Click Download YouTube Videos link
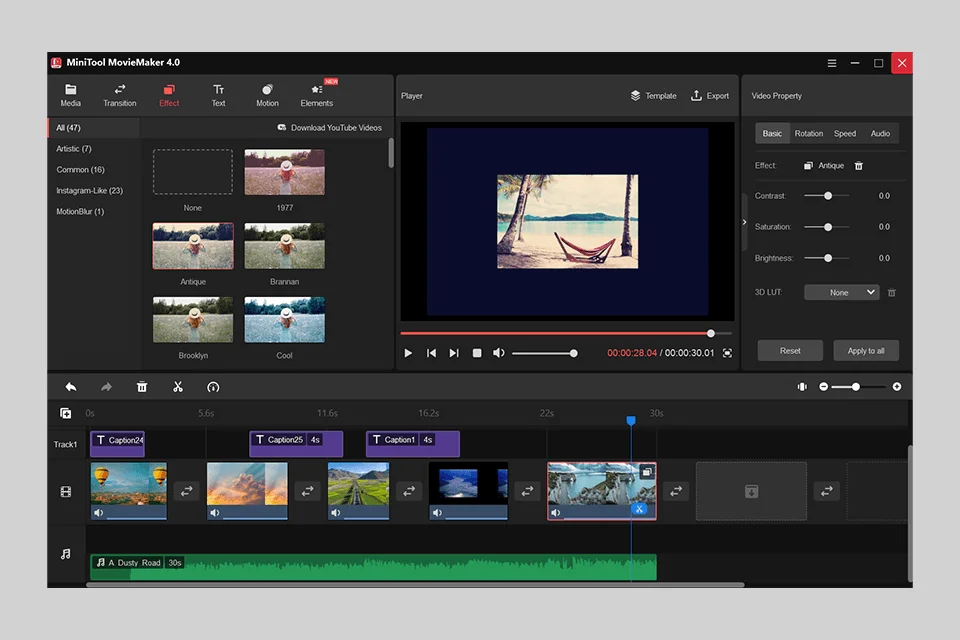This screenshot has height=640, width=960. 329,127
